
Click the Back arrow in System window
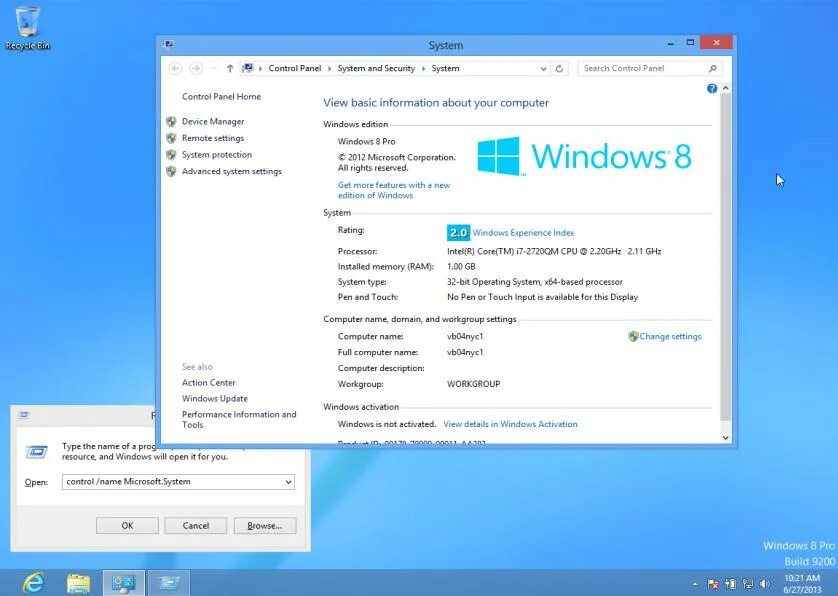point(175,68)
